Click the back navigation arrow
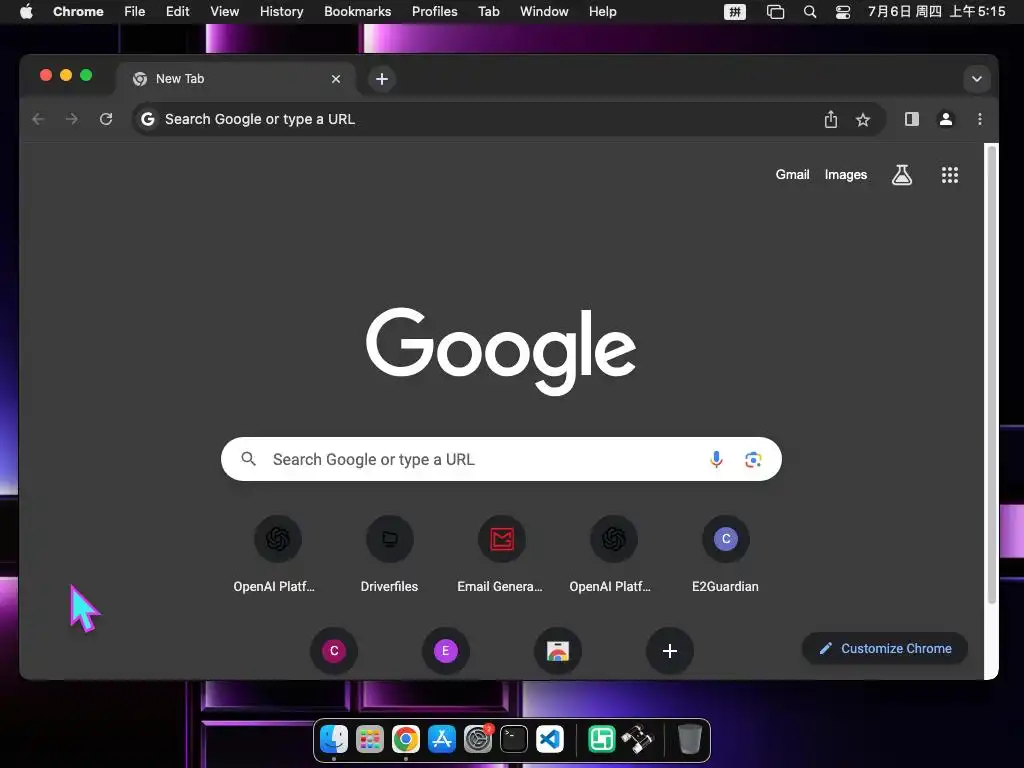Screen dimensions: 1024x768 [x=38, y=119]
